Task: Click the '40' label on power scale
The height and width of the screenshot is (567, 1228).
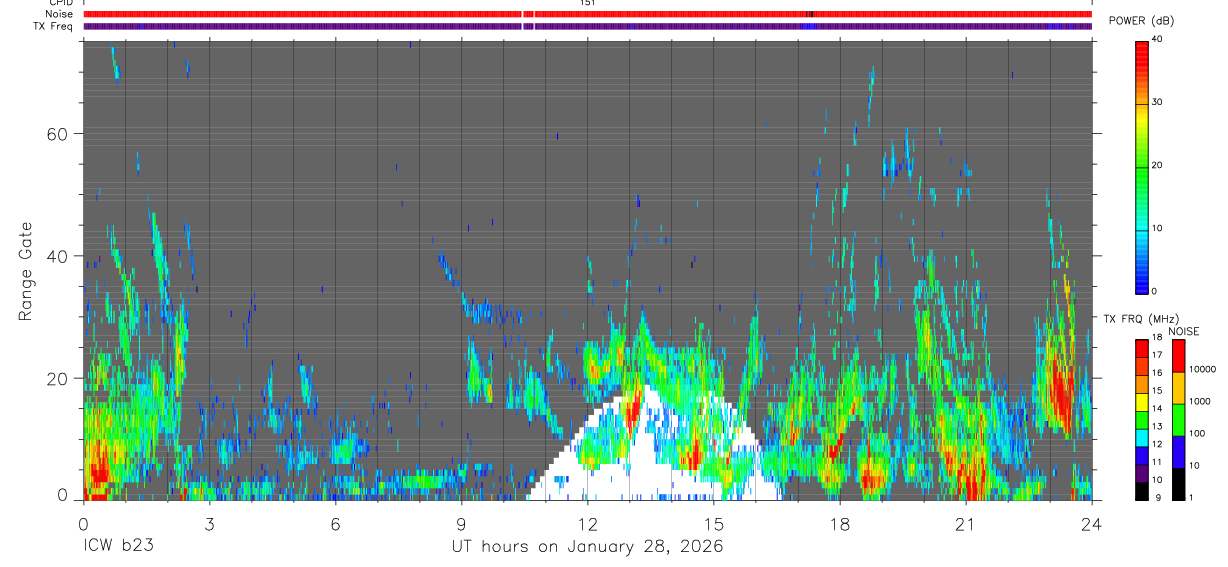Action: pos(1158,40)
